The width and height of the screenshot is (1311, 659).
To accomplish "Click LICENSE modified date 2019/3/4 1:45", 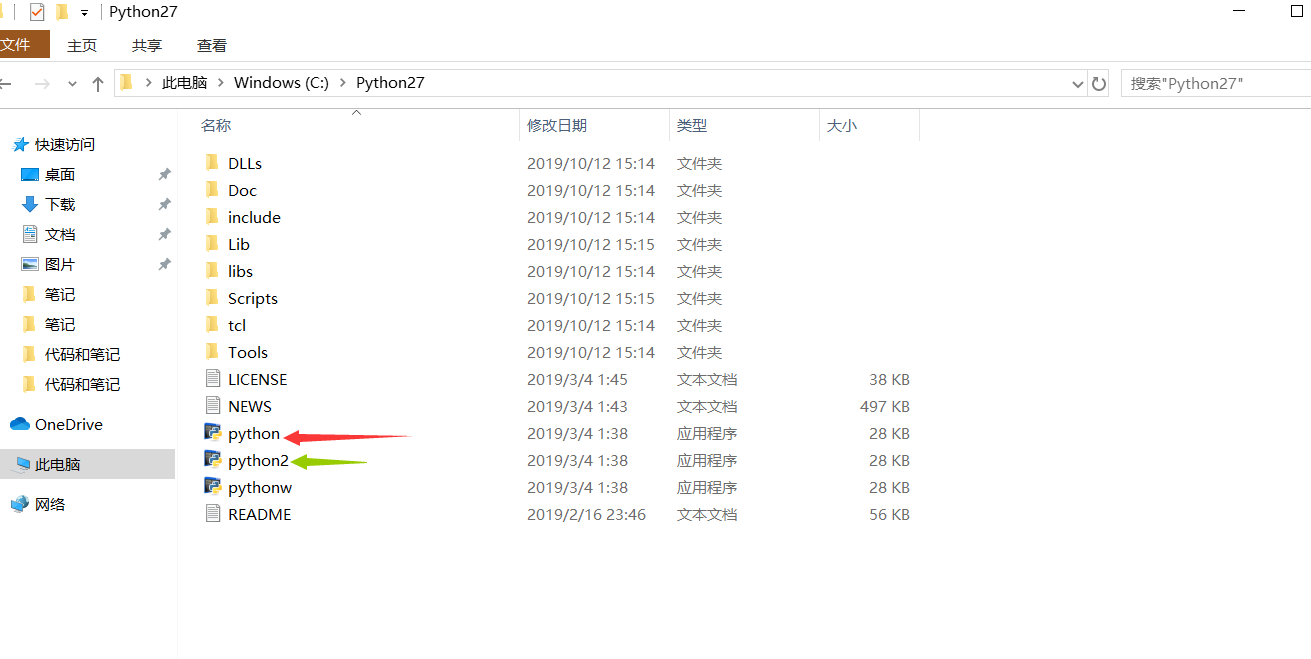I will pyautogui.click(x=578, y=379).
